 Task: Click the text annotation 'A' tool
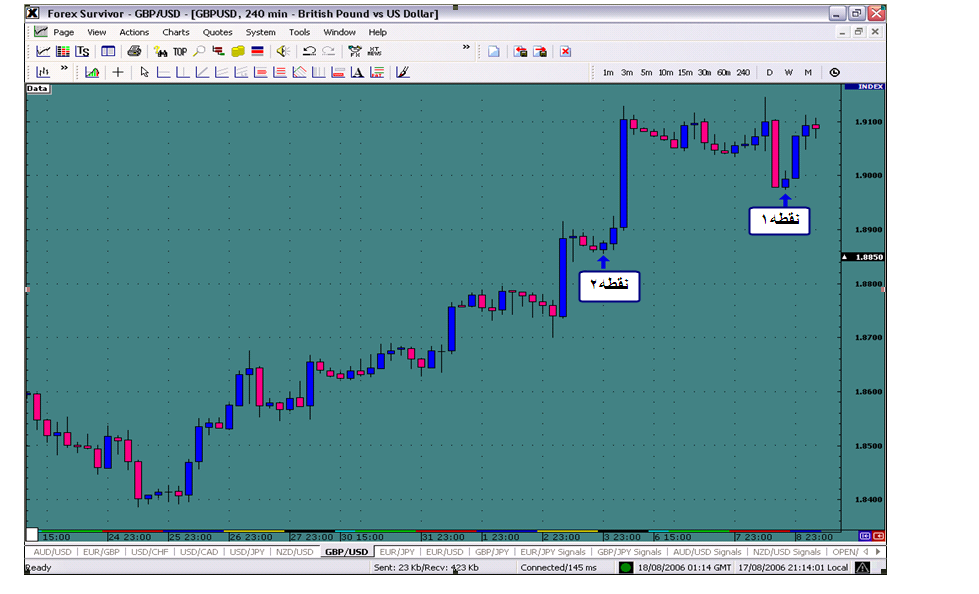357,72
